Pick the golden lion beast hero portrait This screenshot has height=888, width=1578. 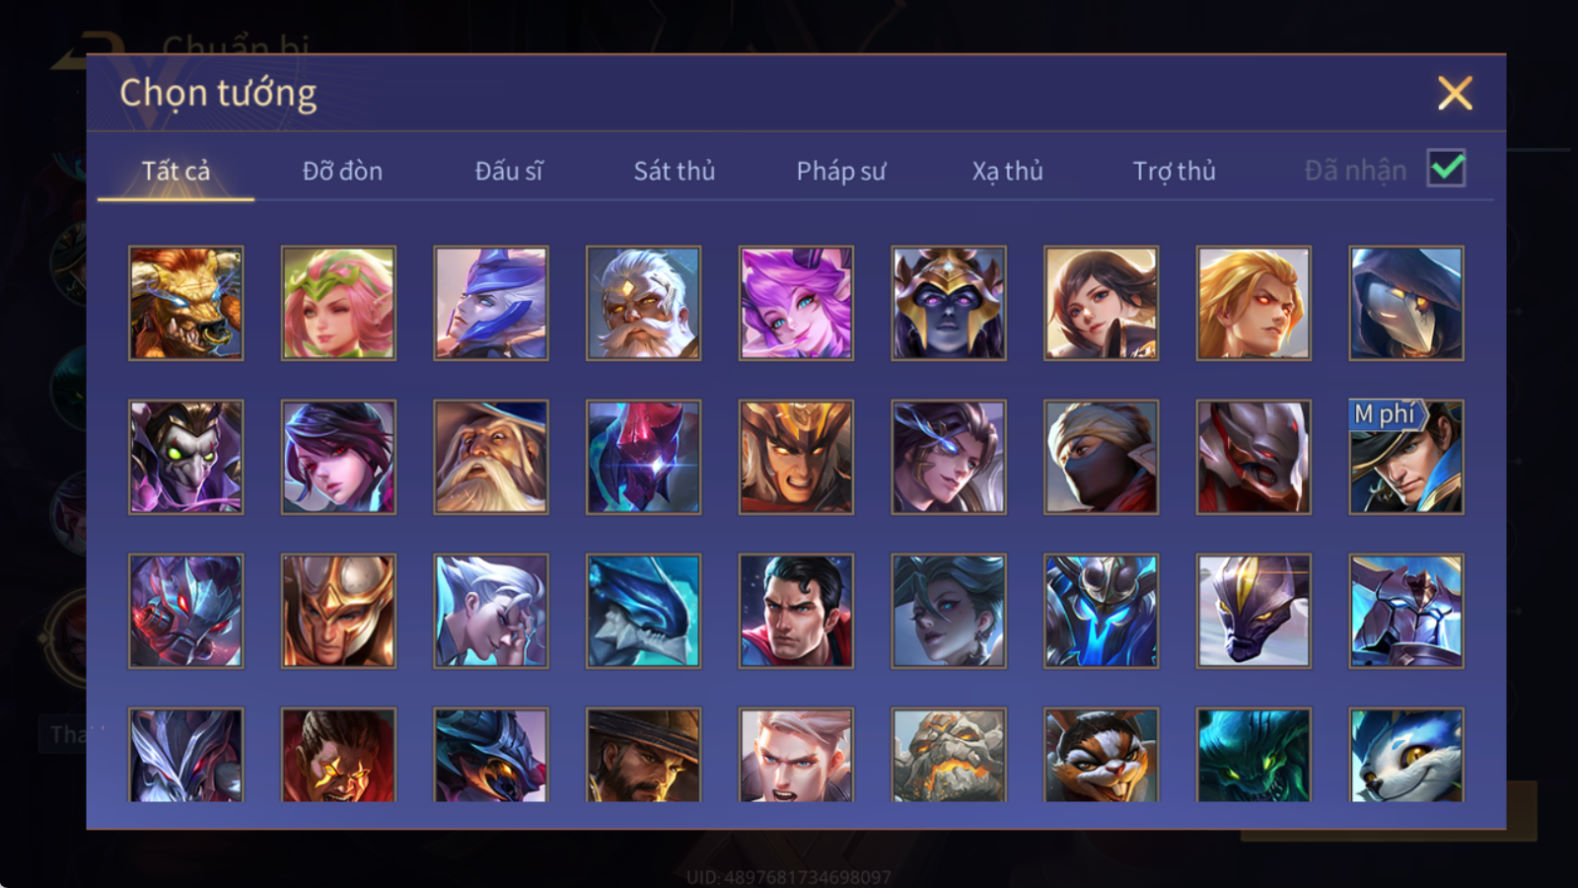[x=186, y=303]
